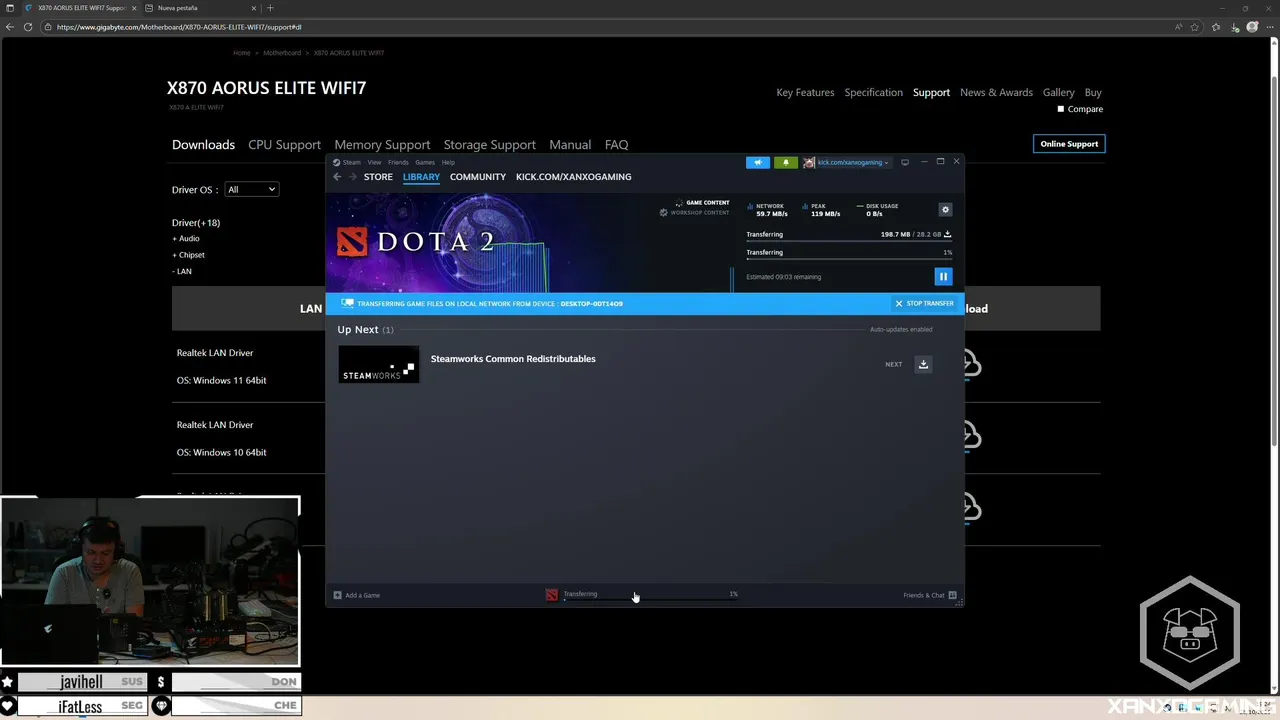Go forward in Steam navigation

point(352,177)
